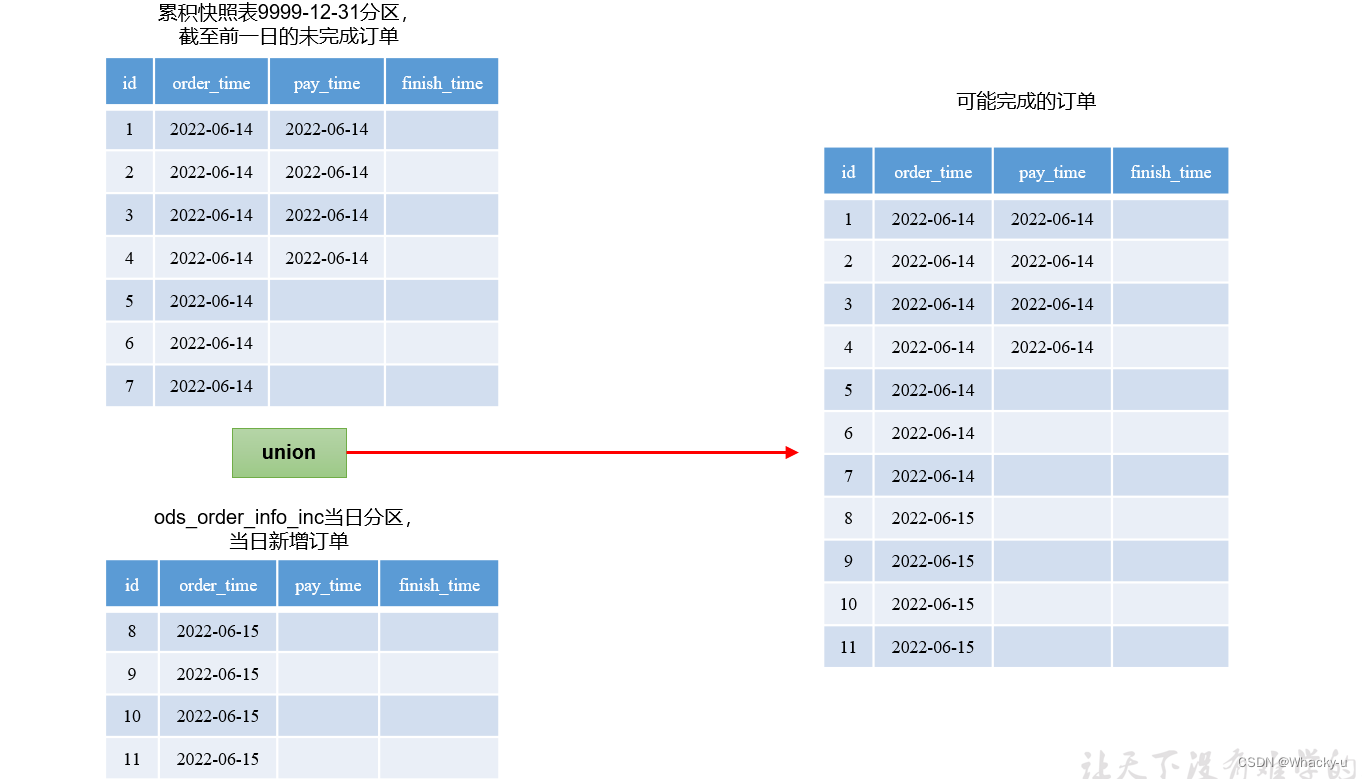The width and height of the screenshot is (1362, 779).
Task: Click order_time header in 可能完成的订单 table
Action: (933, 171)
